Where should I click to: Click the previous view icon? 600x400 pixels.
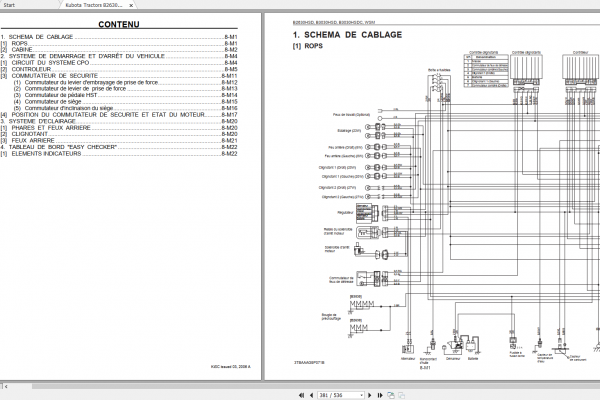pos(391,395)
